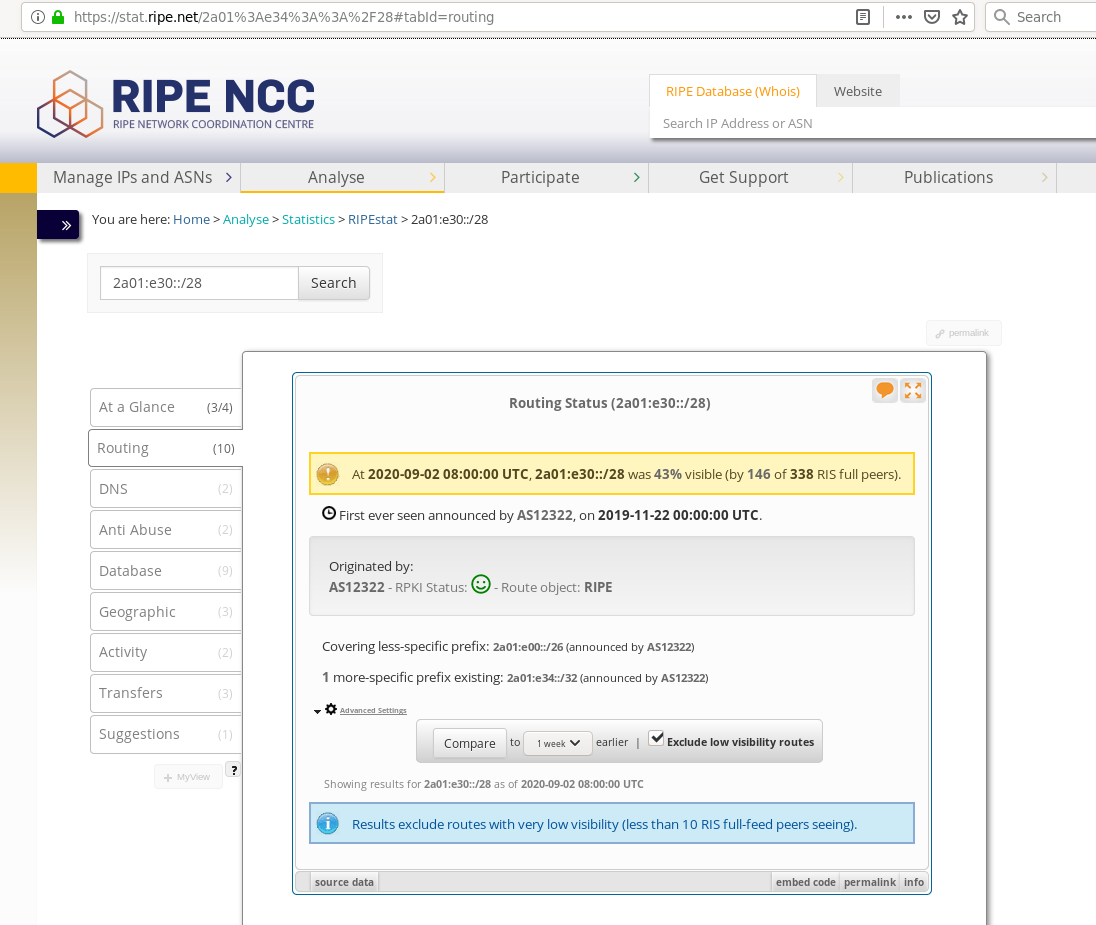
Task: Follow the Statistics breadcrumb link
Action: pyautogui.click(x=308, y=220)
